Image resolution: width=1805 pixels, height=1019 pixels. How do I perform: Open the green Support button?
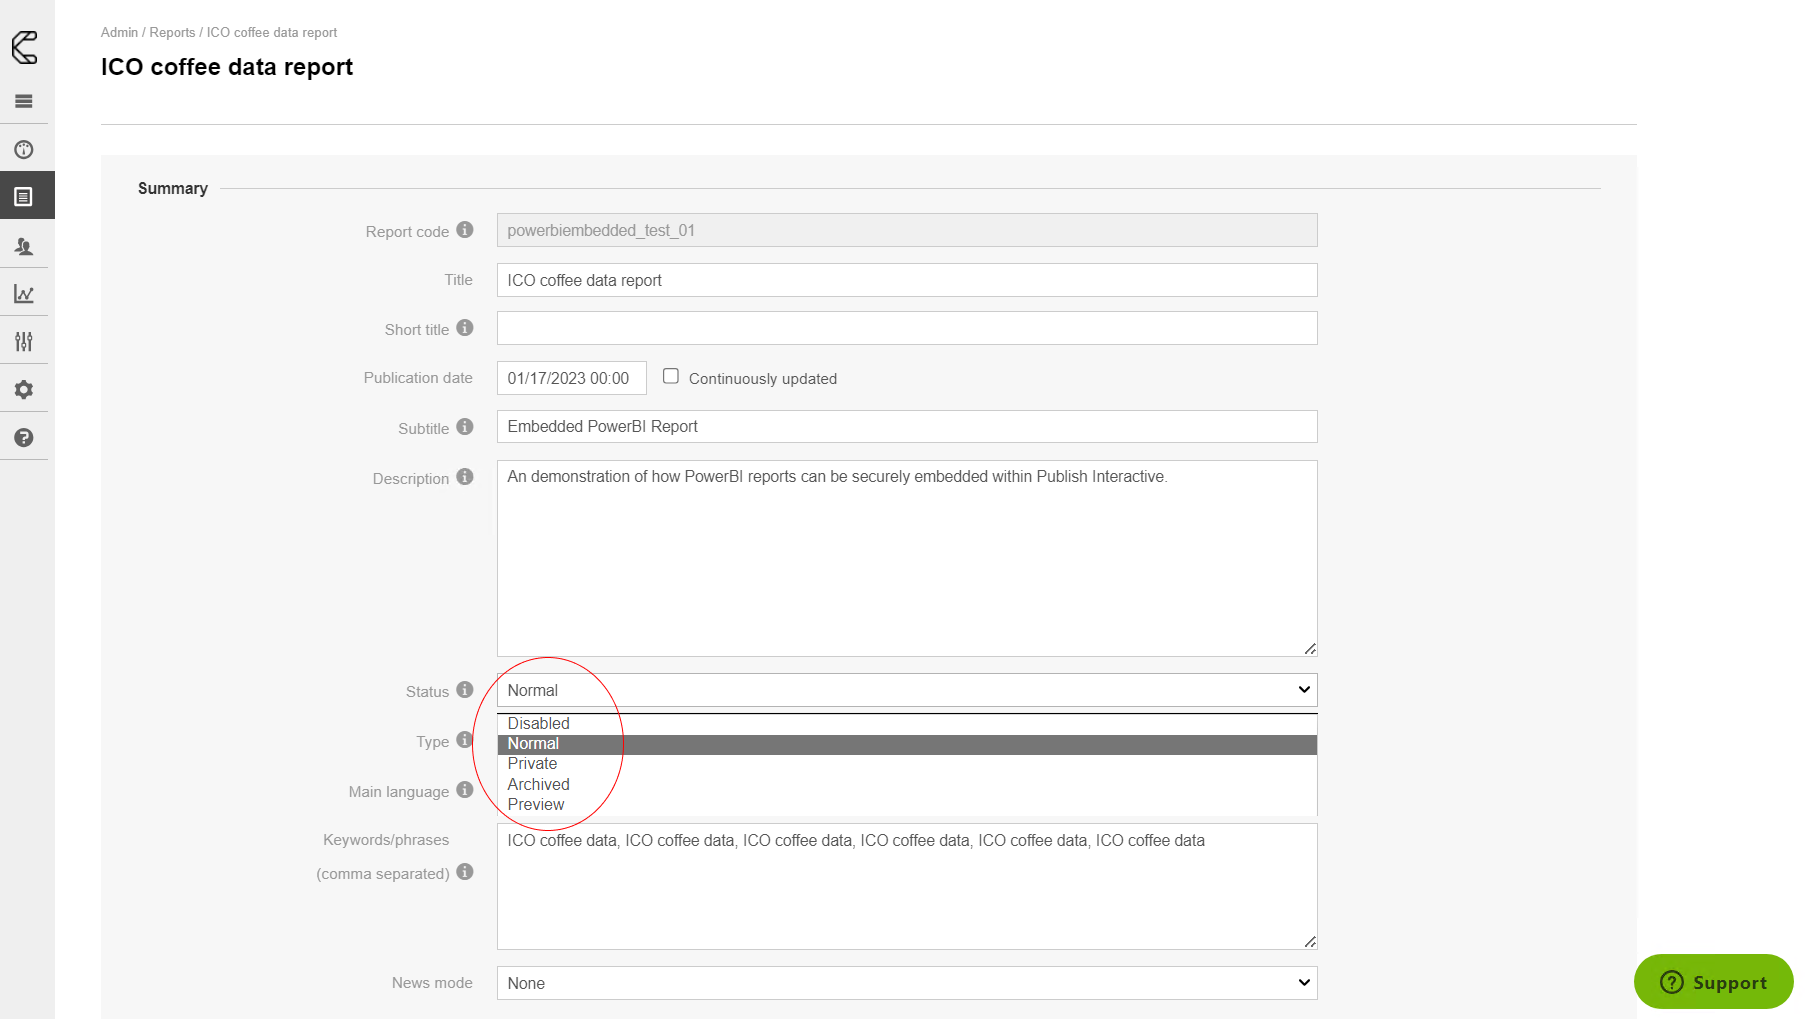tap(1713, 982)
